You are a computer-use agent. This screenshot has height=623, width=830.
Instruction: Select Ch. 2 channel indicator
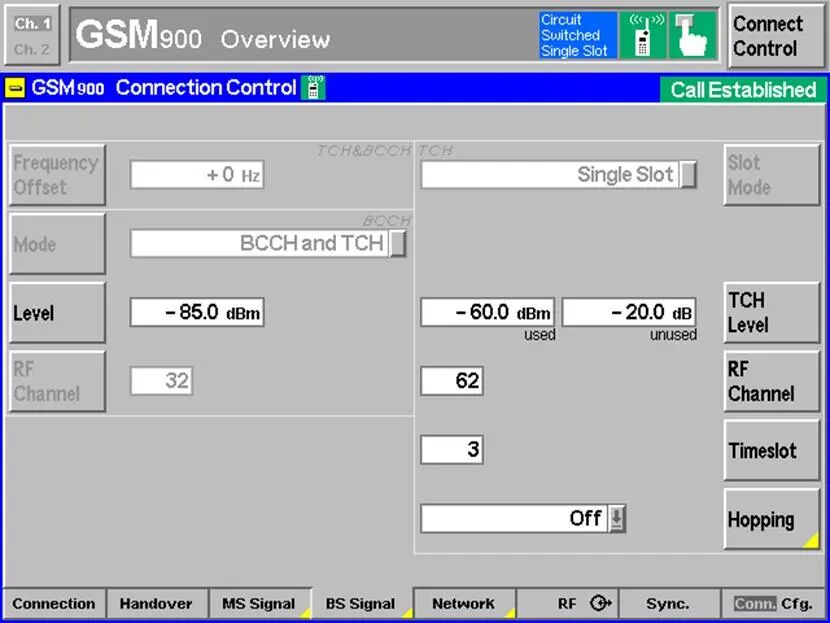[32, 49]
